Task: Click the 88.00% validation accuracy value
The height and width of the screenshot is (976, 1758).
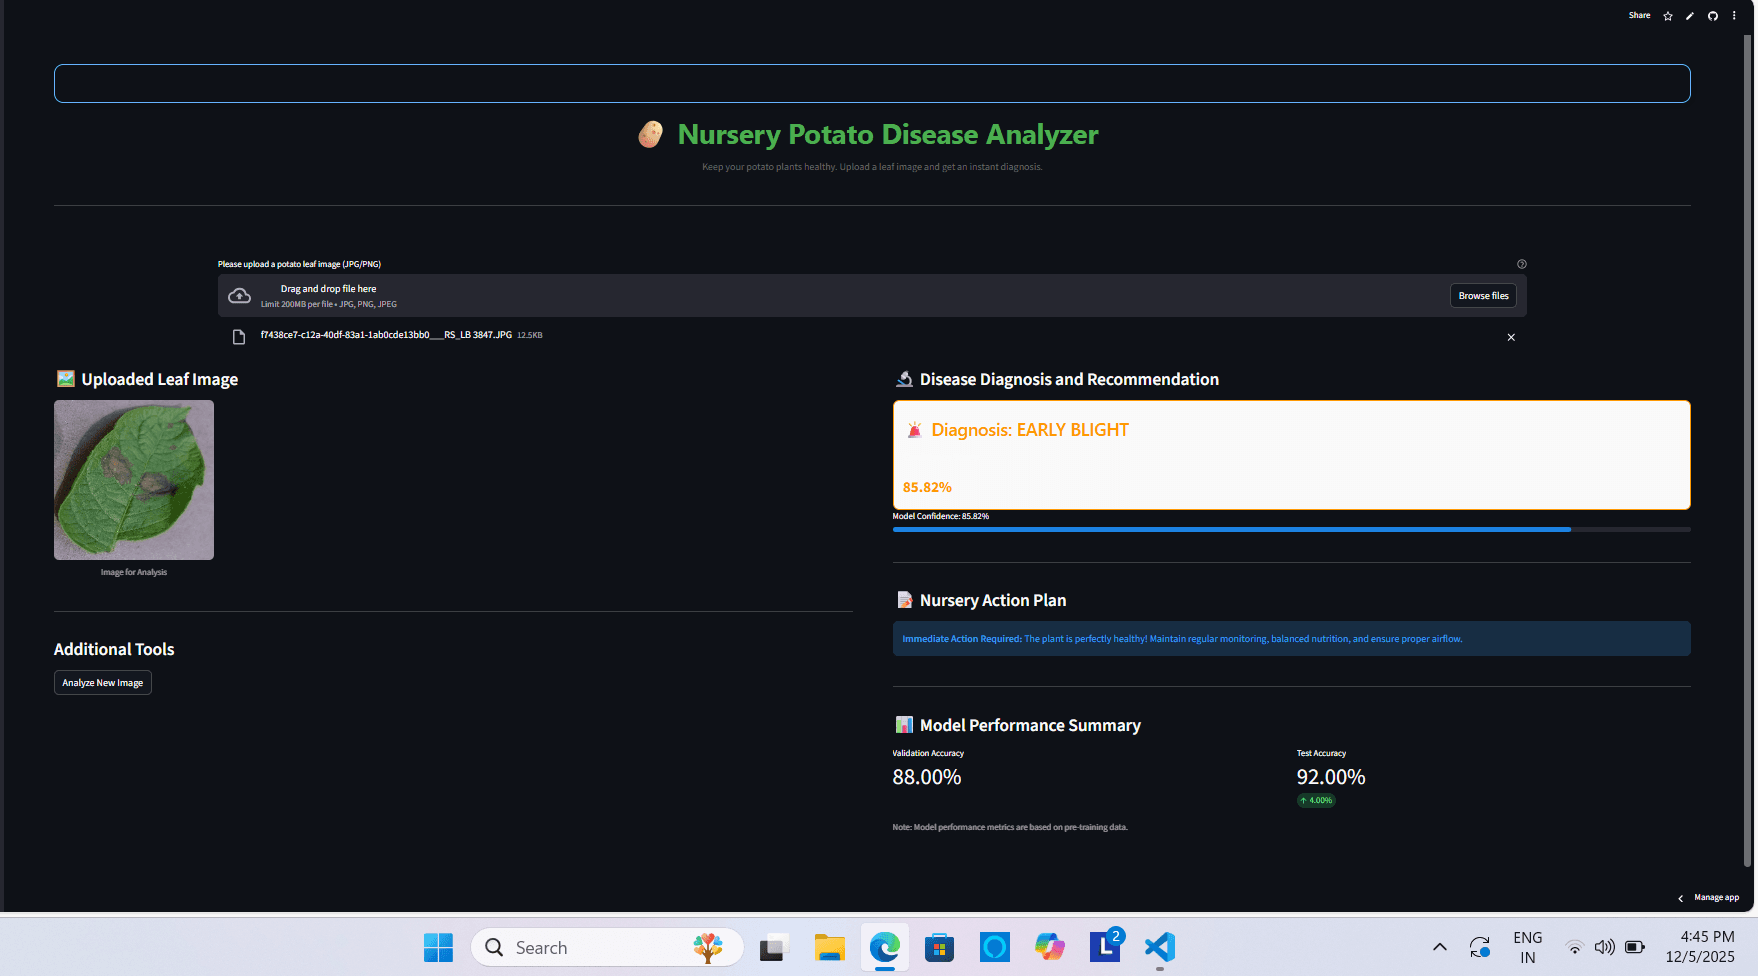Action: click(927, 777)
